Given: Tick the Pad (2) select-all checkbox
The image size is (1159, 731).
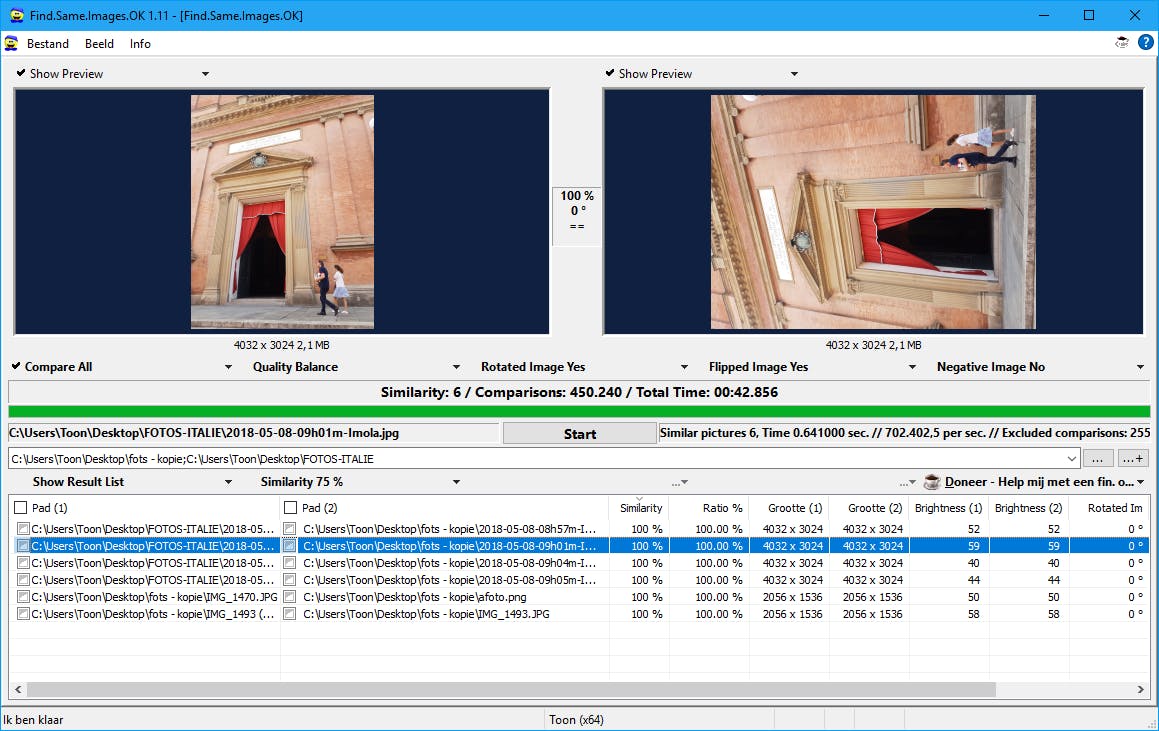Looking at the screenshot, I should point(290,508).
